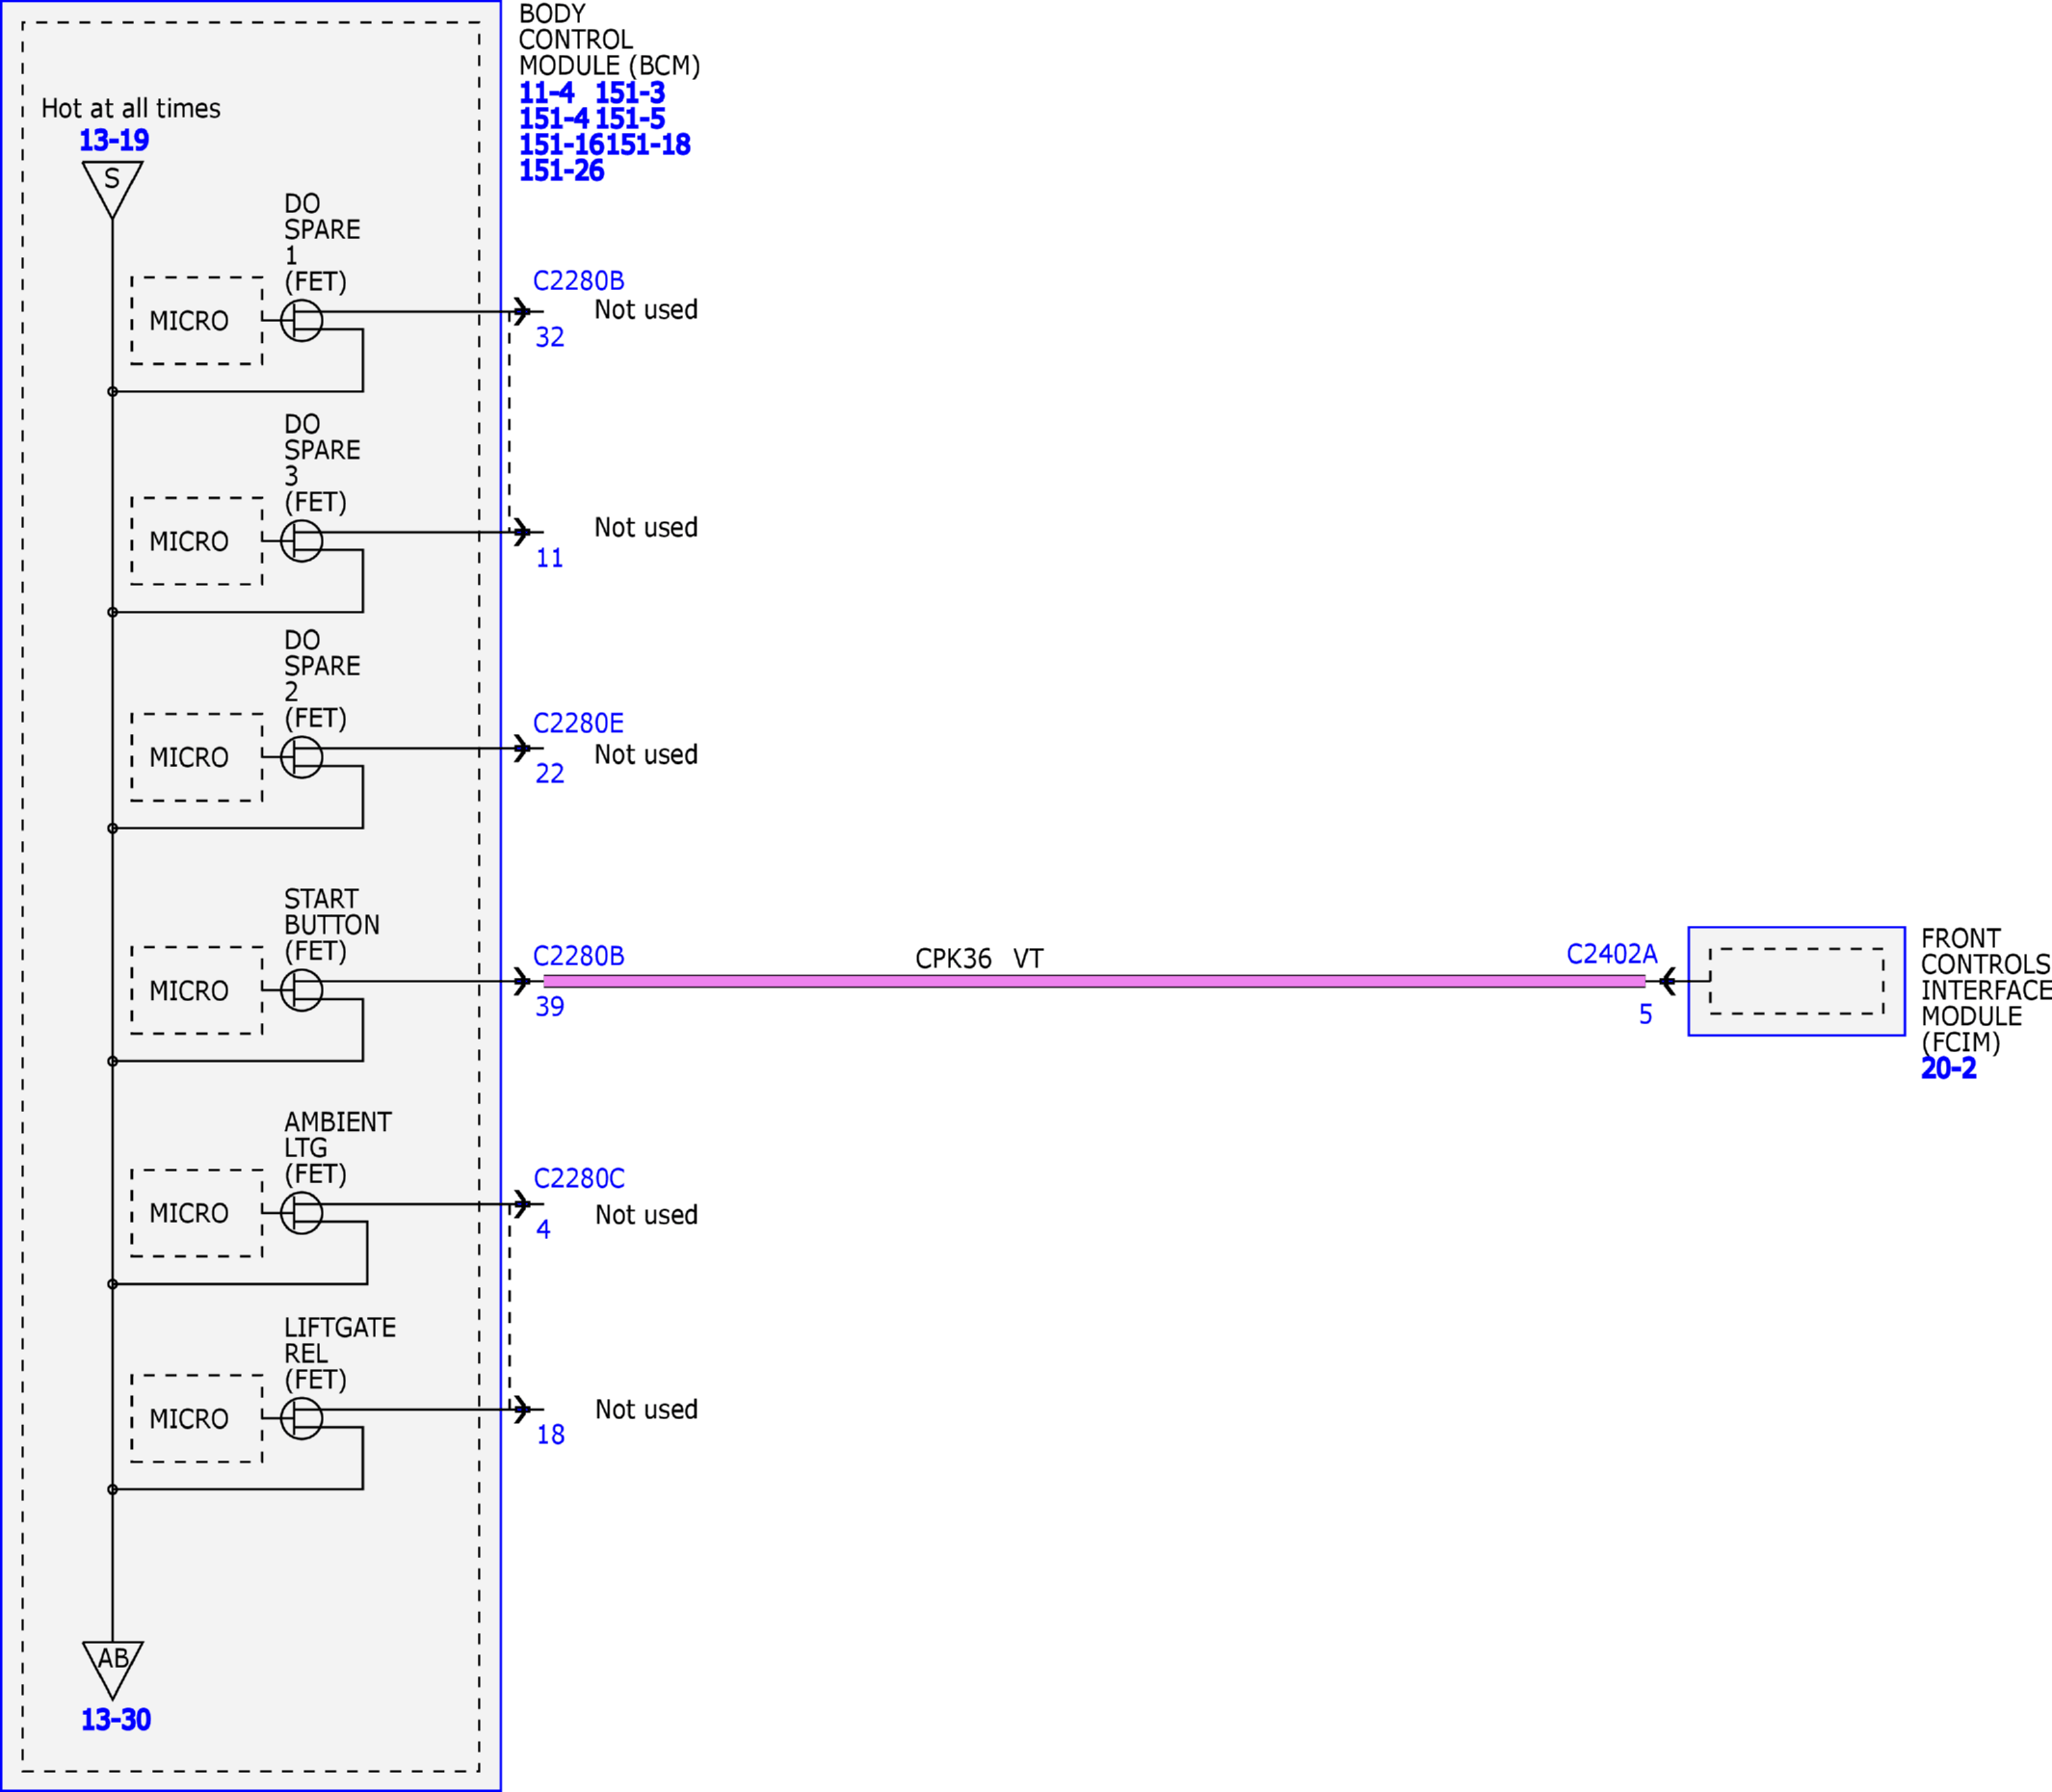Select the violet CPK36 VT wire
Image resolution: width=2052 pixels, height=1792 pixels.
[1094, 981]
